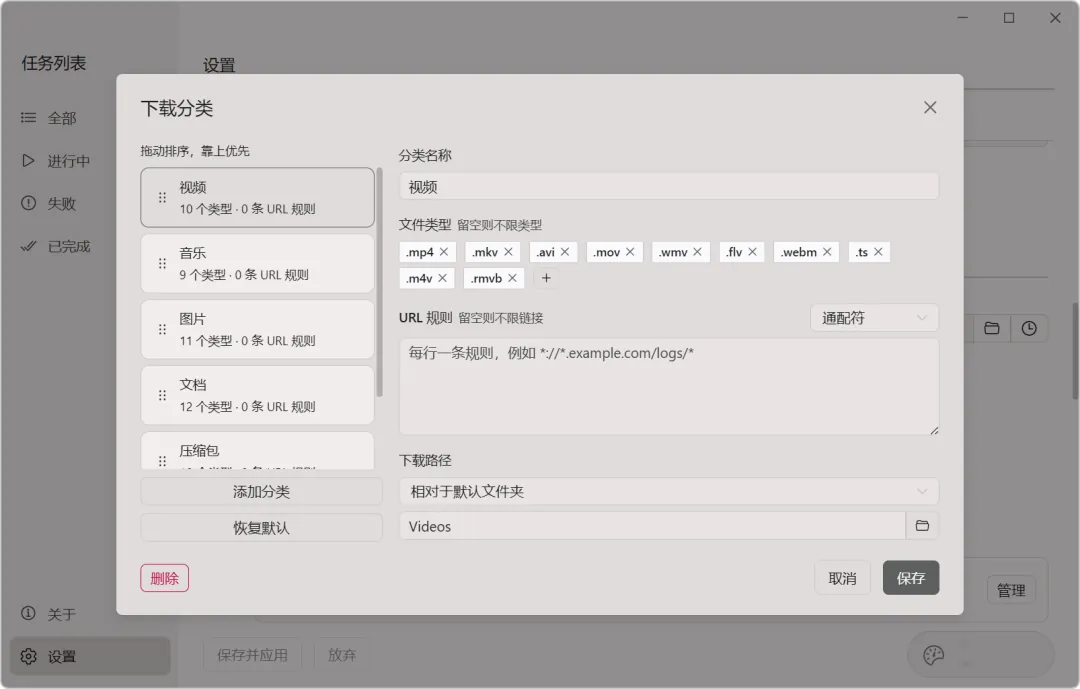1080x689 pixels.
Task: Remove the .mov file type tag
Action: coord(630,252)
